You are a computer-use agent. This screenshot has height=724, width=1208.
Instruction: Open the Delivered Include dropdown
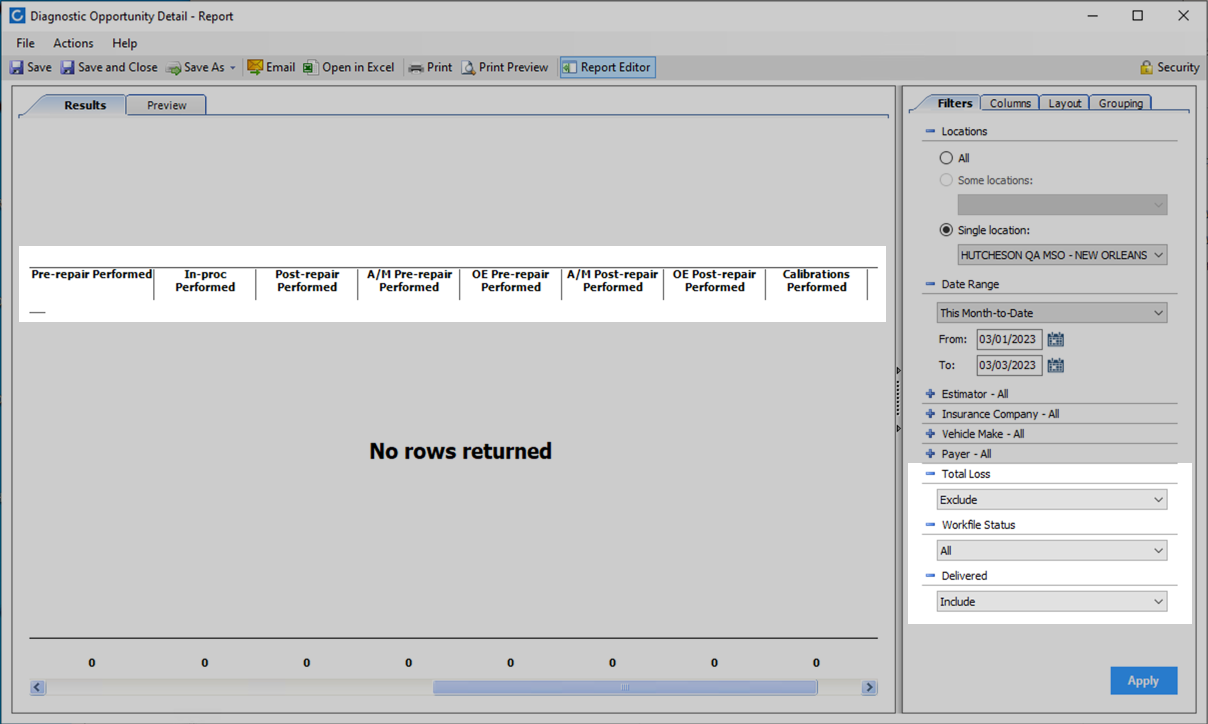tap(1052, 602)
